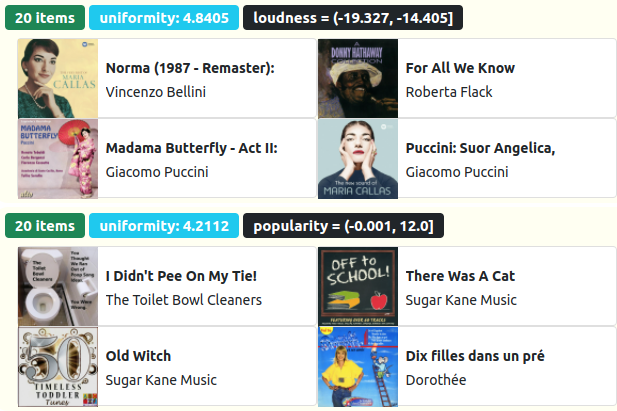Click the Off to School album cover

358,287
